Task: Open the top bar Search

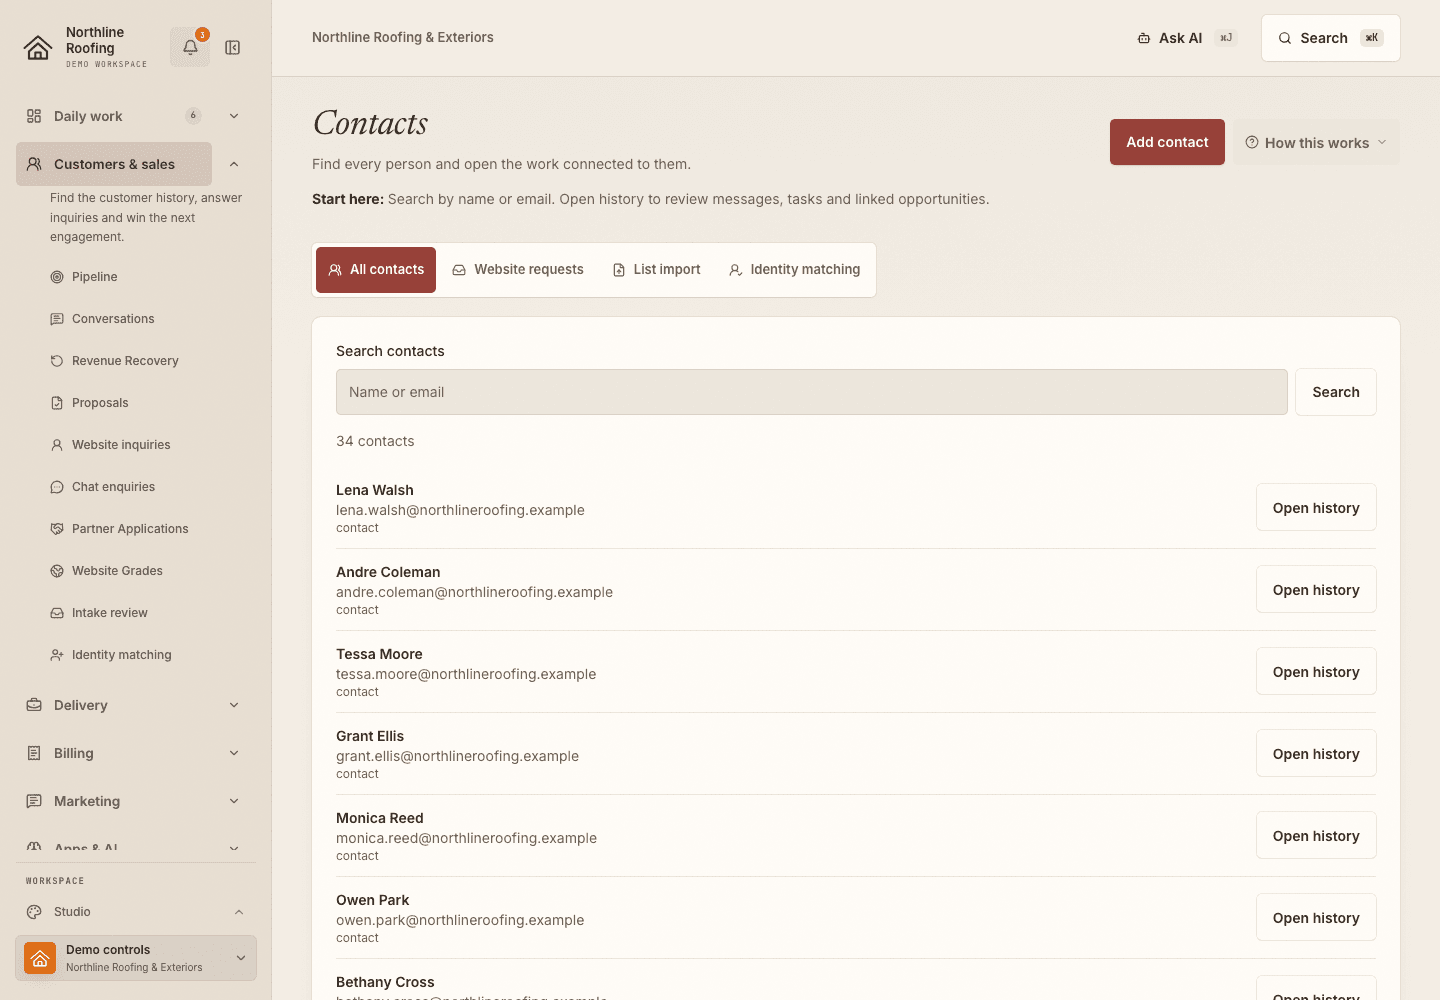Action: [x=1330, y=38]
